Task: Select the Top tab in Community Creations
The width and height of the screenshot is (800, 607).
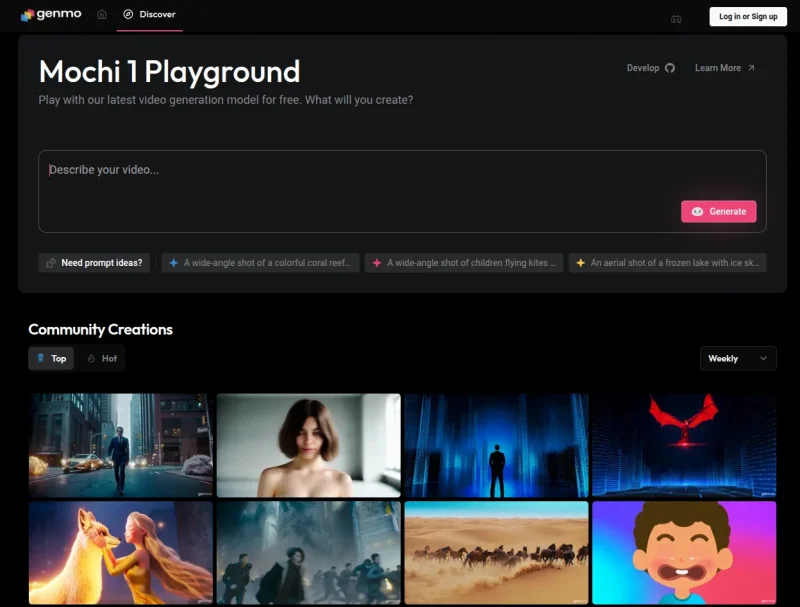Action: click(51, 359)
